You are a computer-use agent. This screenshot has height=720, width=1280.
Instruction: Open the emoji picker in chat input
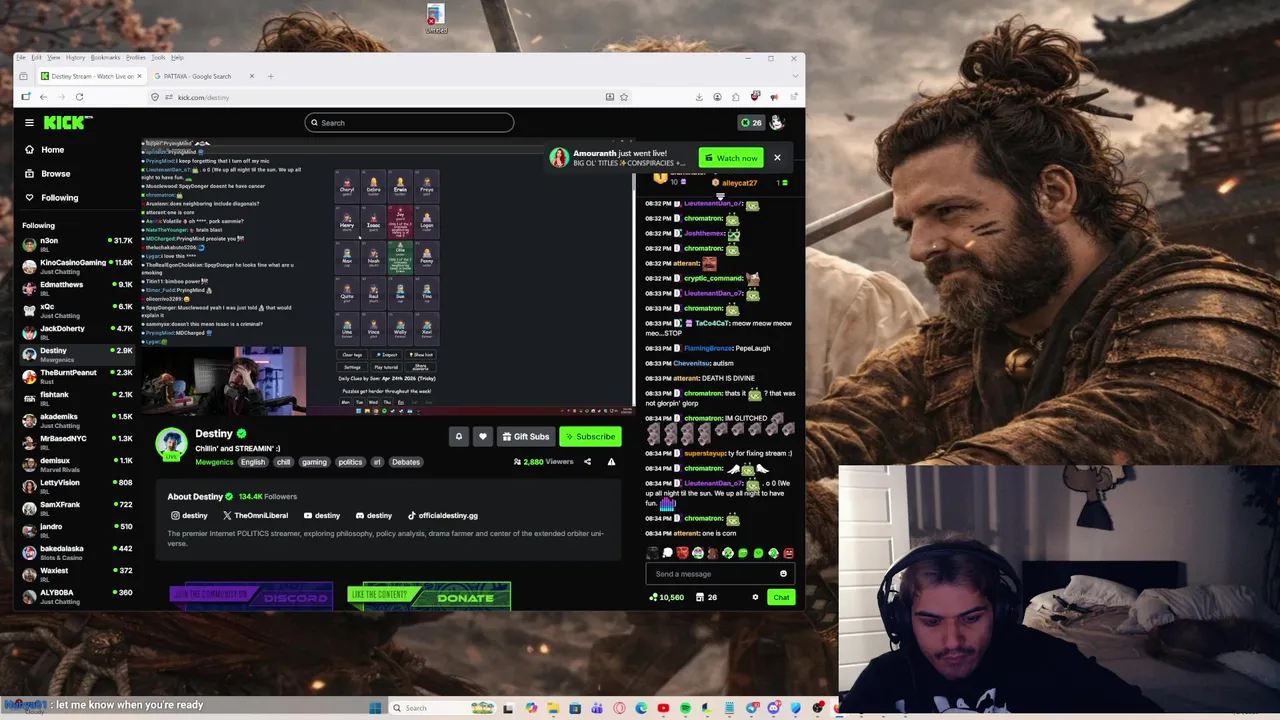[x=783, y=574]
